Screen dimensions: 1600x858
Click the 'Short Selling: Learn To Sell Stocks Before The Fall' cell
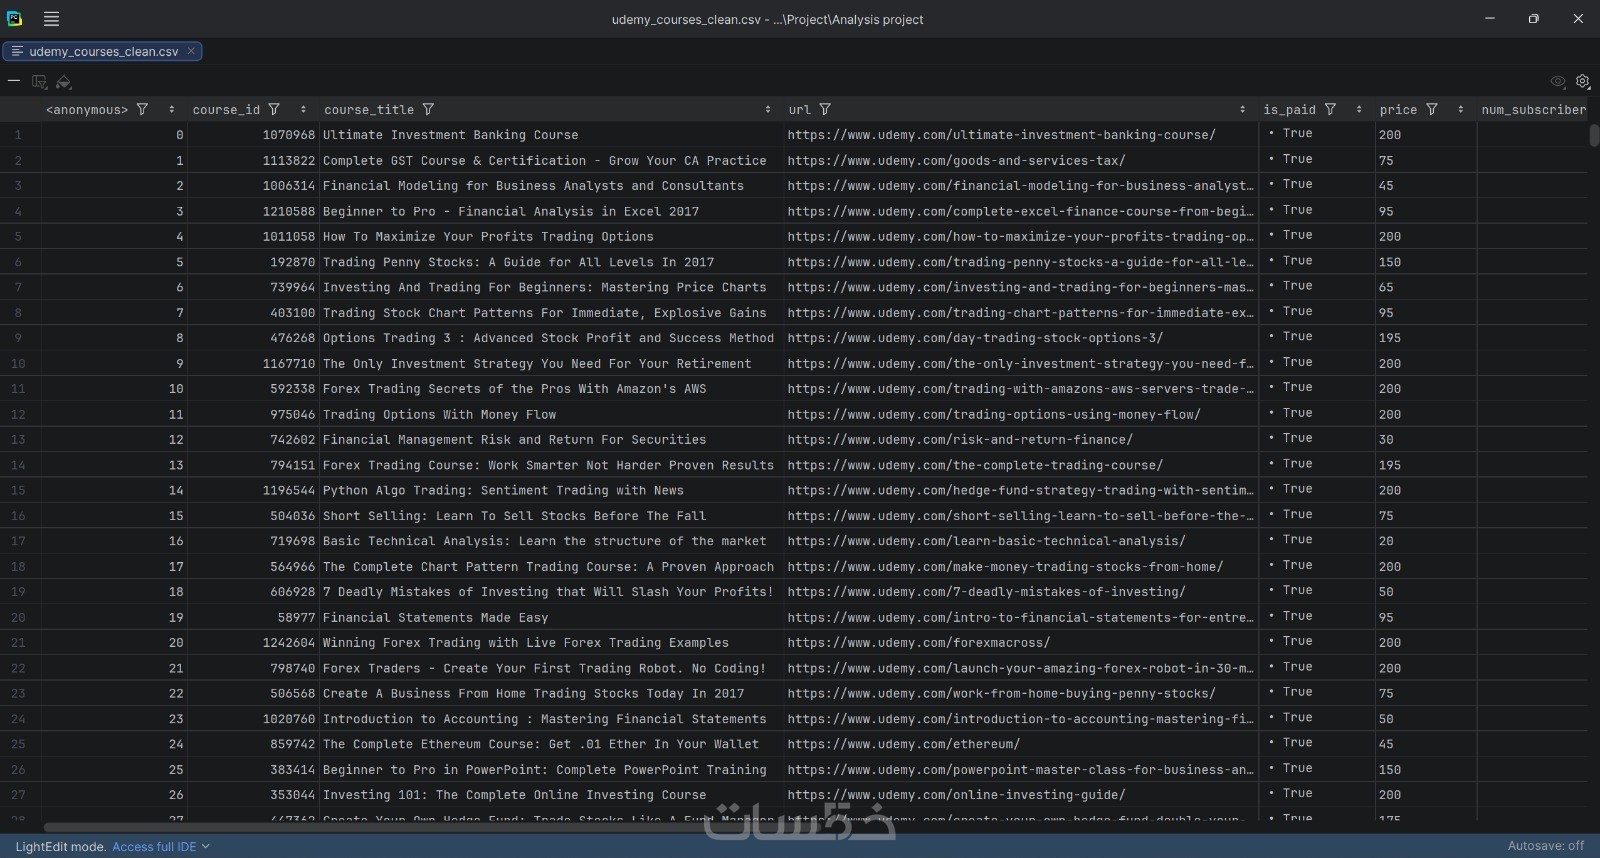coord(551,516)
